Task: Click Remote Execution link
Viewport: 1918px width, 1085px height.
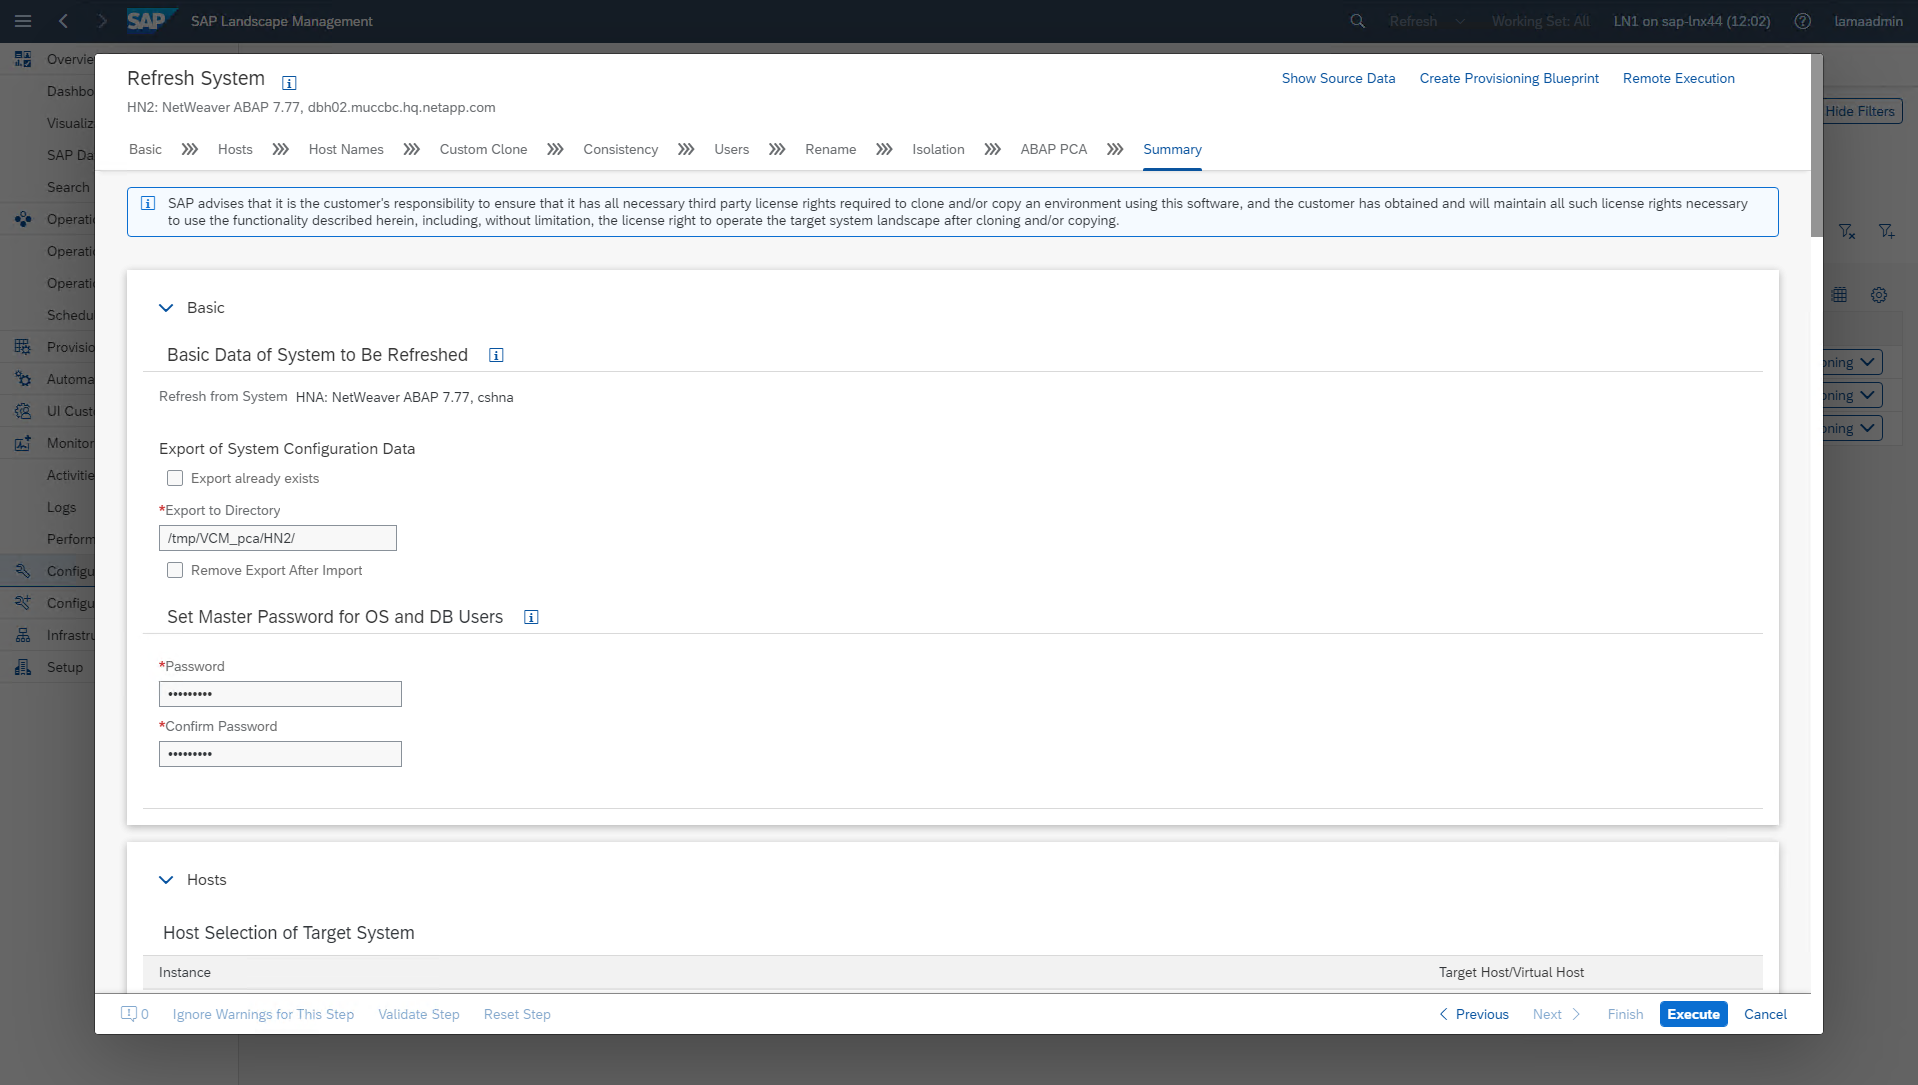Action: [x=1678, y=78]
